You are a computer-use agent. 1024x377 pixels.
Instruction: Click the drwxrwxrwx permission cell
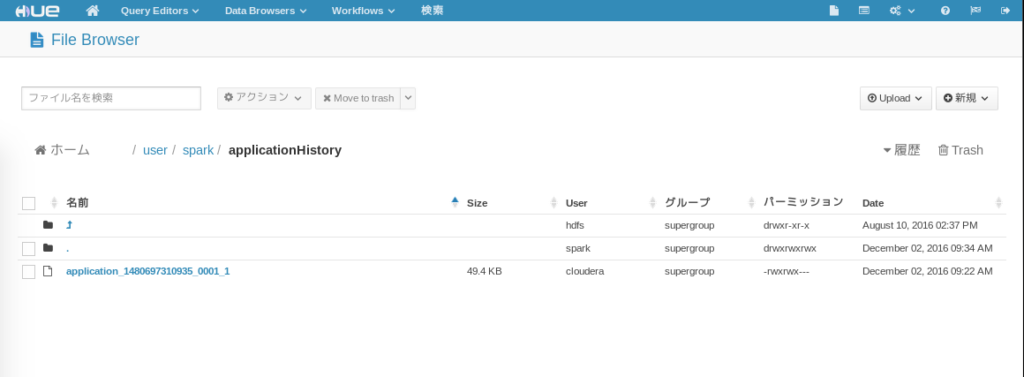click(790, 248)
